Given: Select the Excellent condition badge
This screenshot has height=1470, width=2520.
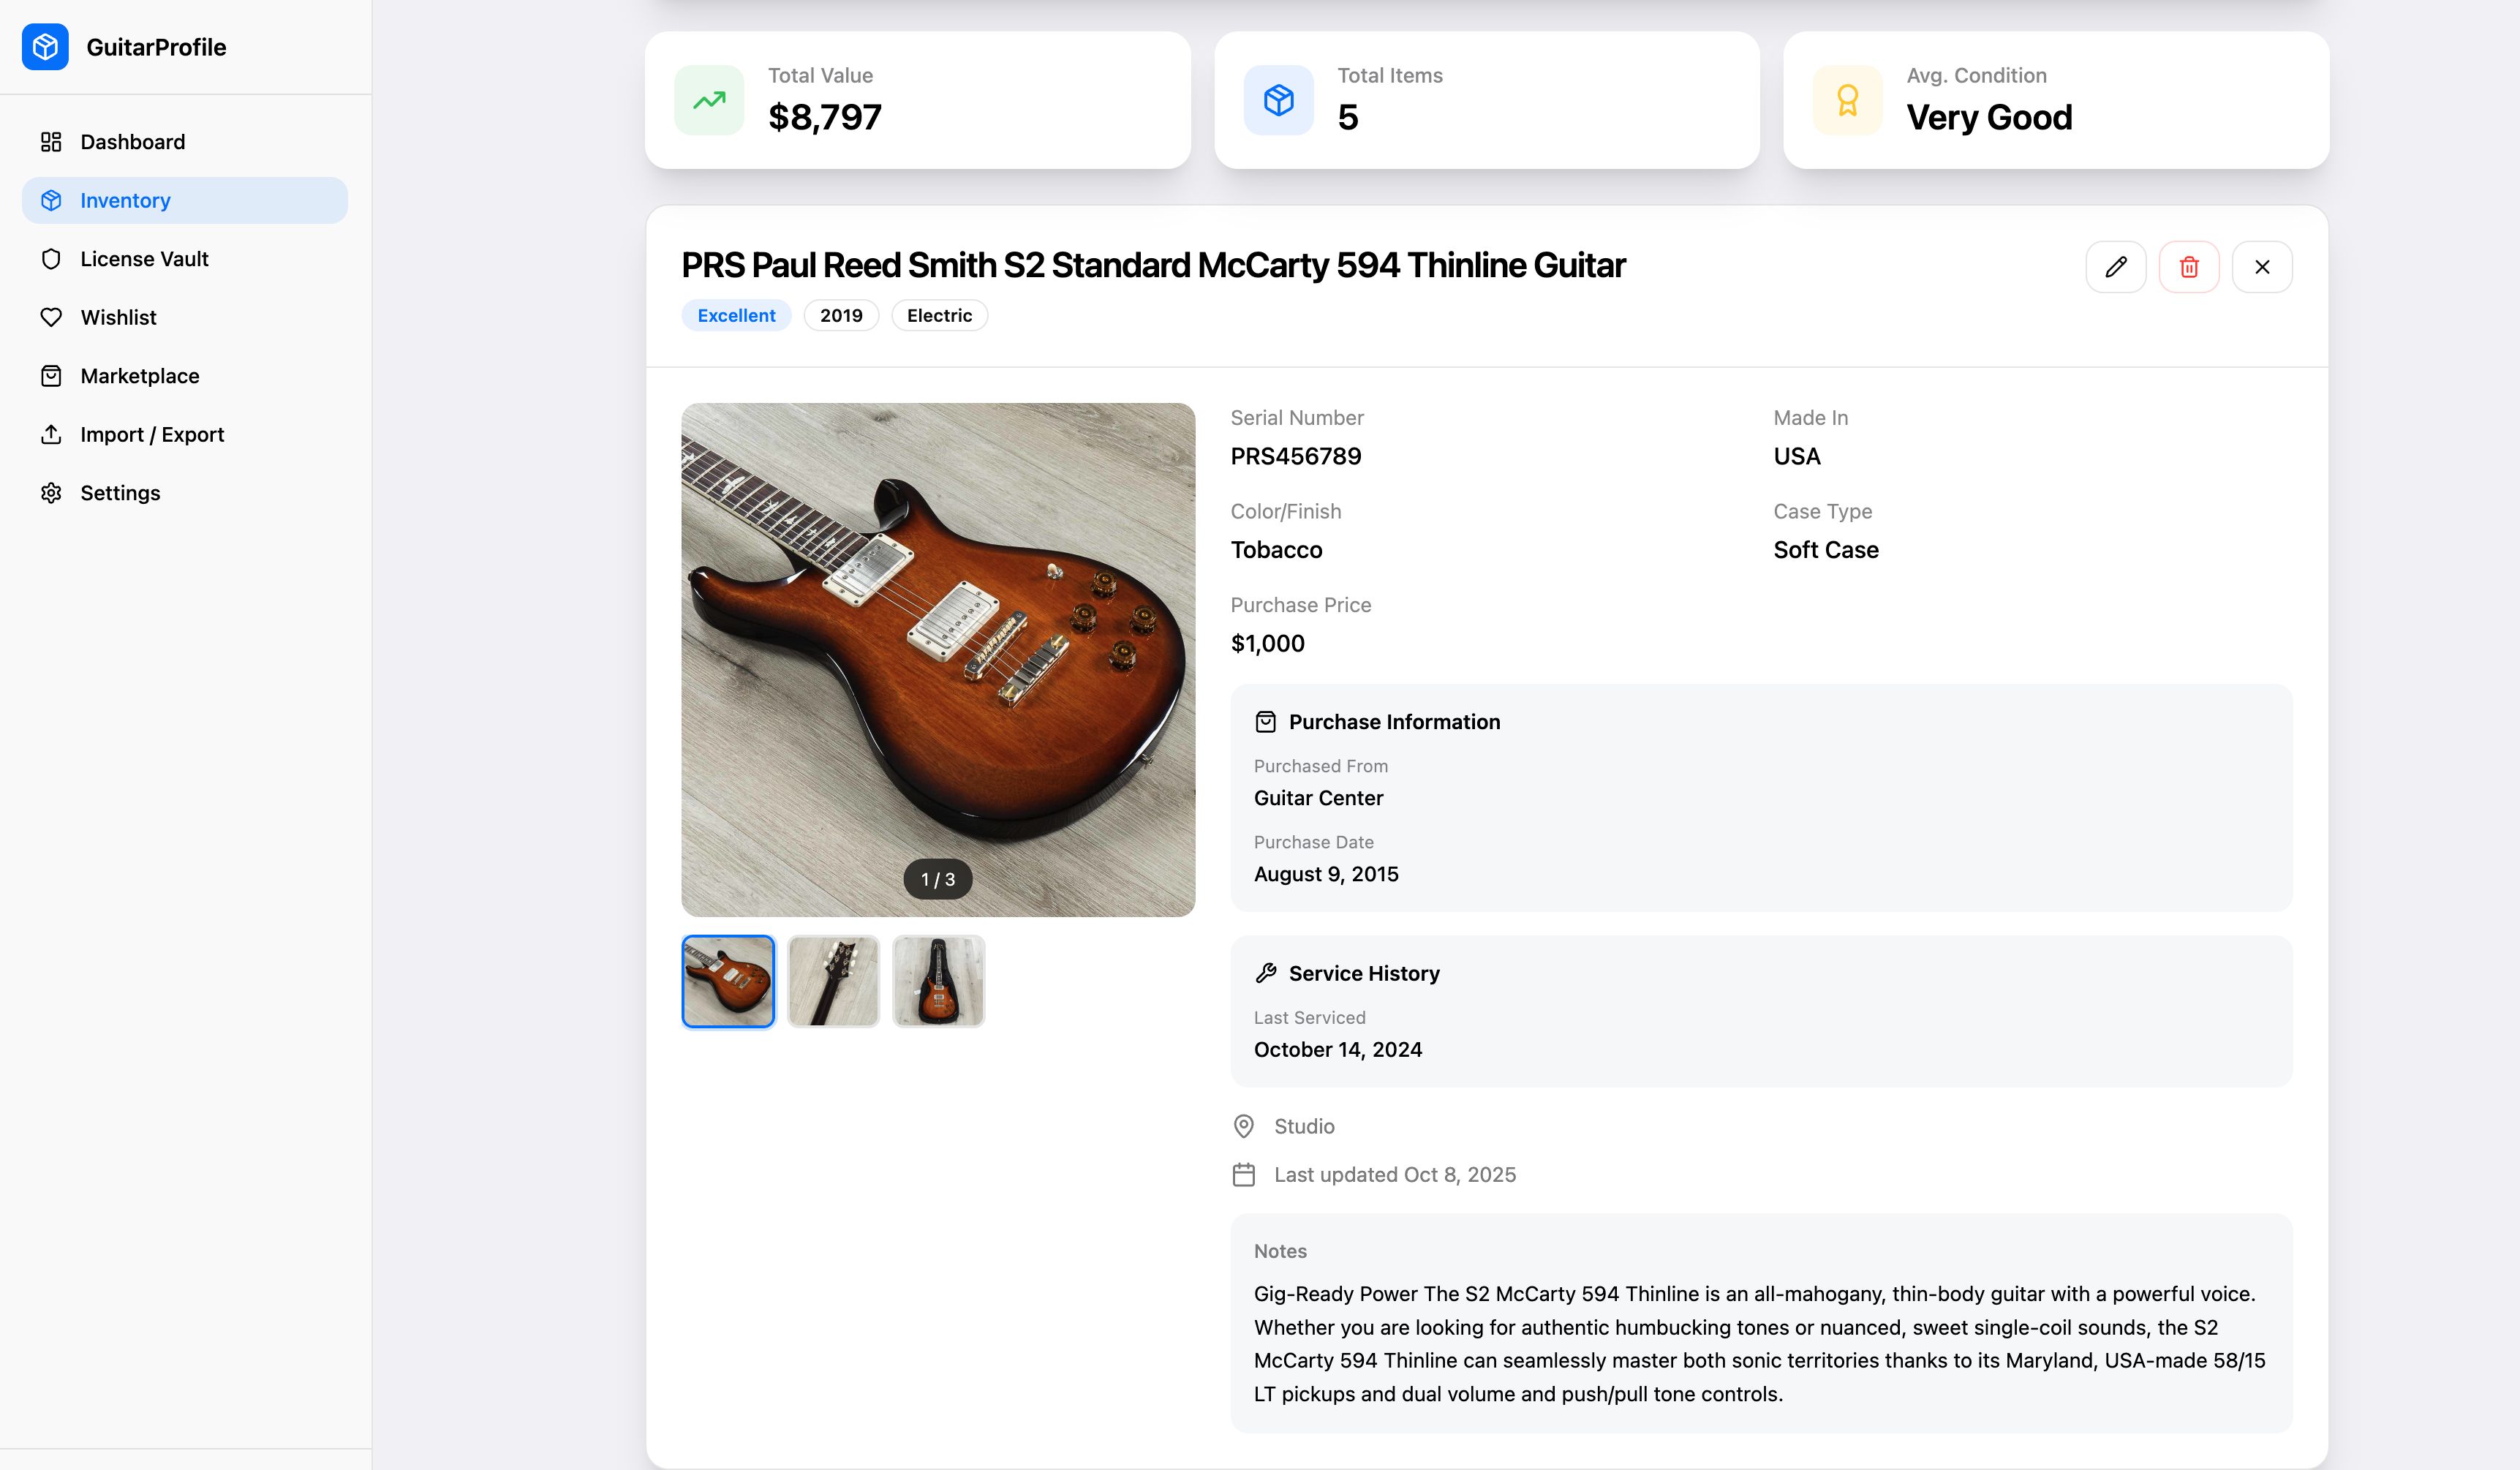Looking at the screenshot, I should click(x=736, y=315).
